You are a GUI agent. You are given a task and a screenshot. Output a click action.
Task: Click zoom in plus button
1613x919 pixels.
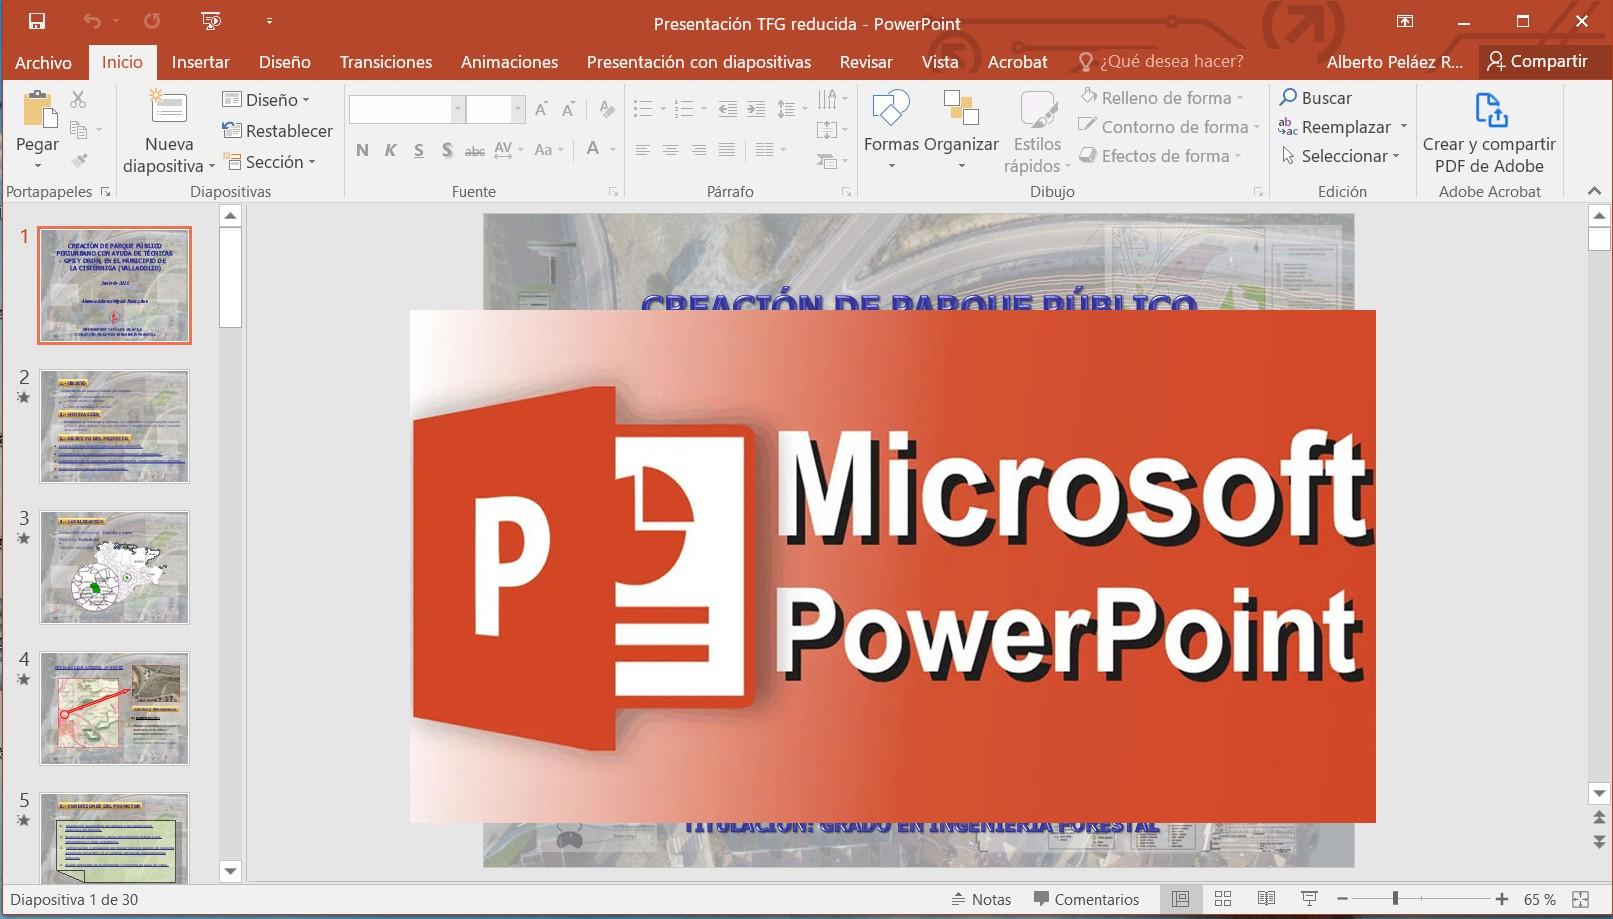pyautogui.click(x=1502, y=899)
